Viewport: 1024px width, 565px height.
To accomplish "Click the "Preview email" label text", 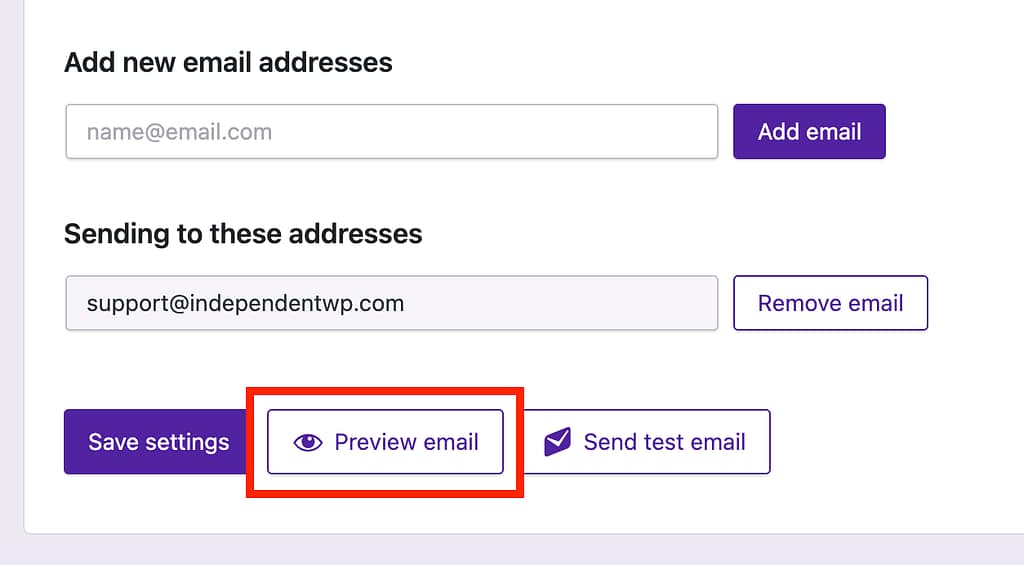I will pos(406,442).
